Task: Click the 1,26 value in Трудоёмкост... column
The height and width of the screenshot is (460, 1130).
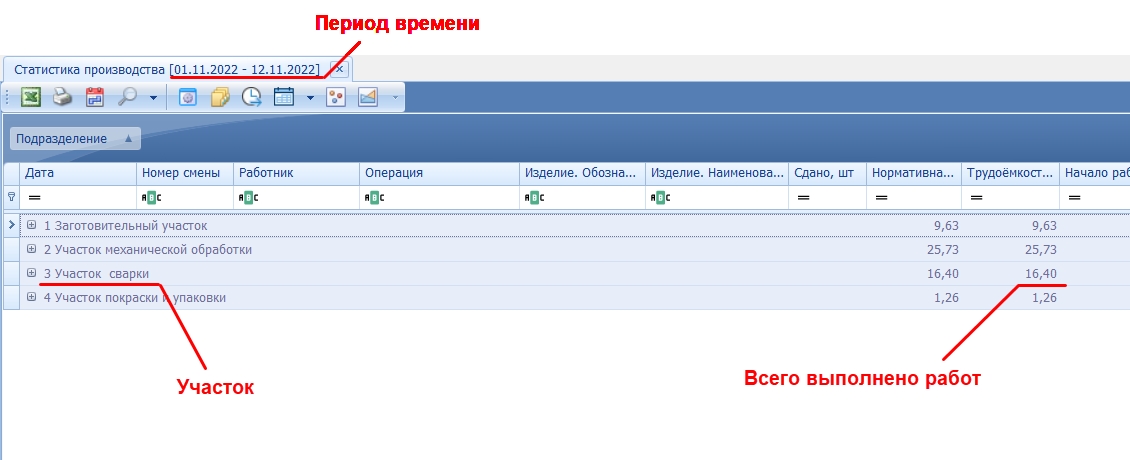Action: (1044, 298)
